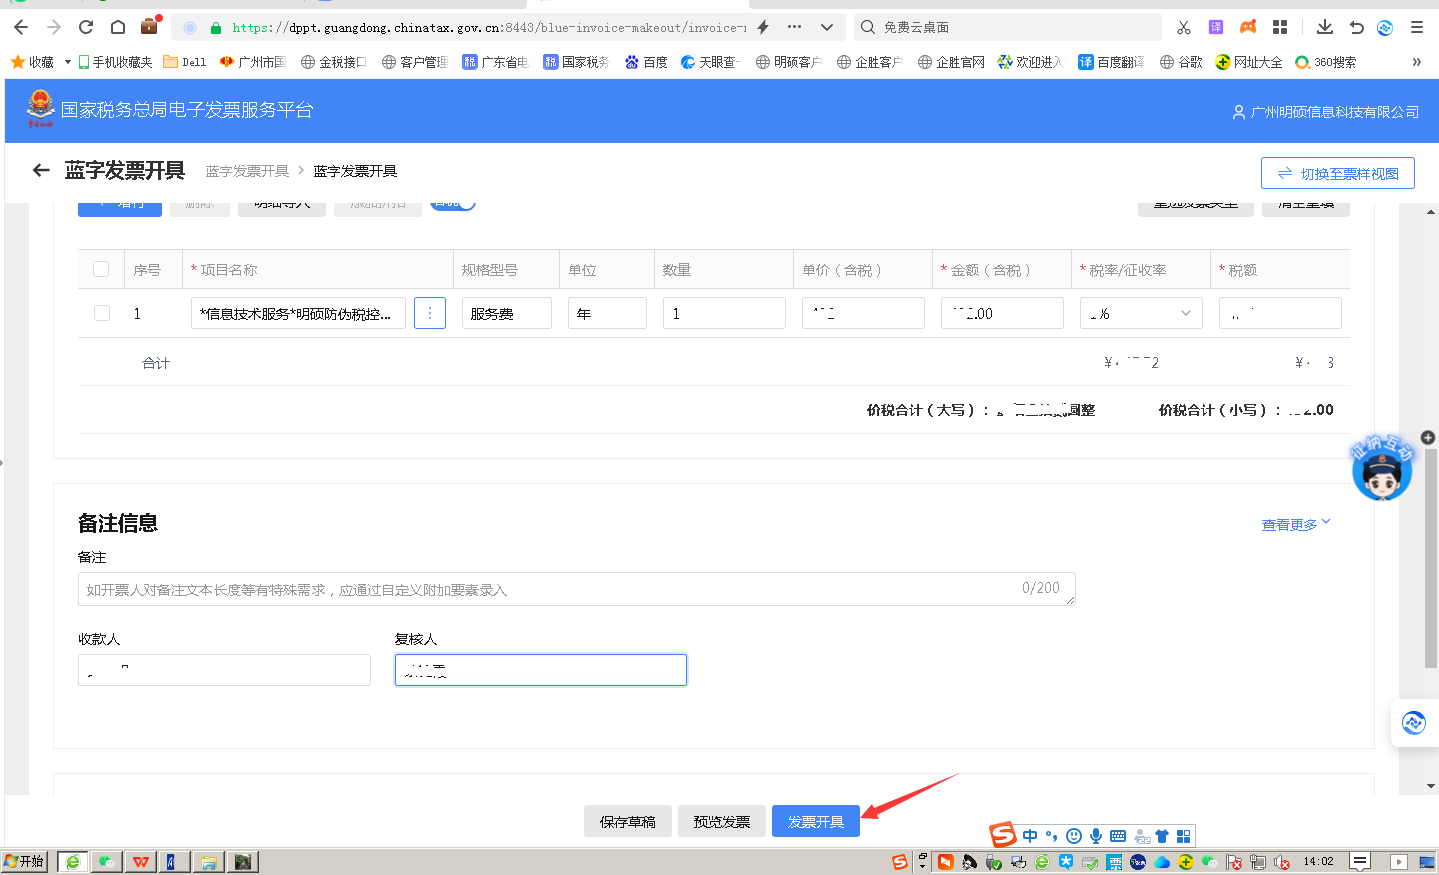Click the browser downloads icon

tap(1325, 27)
